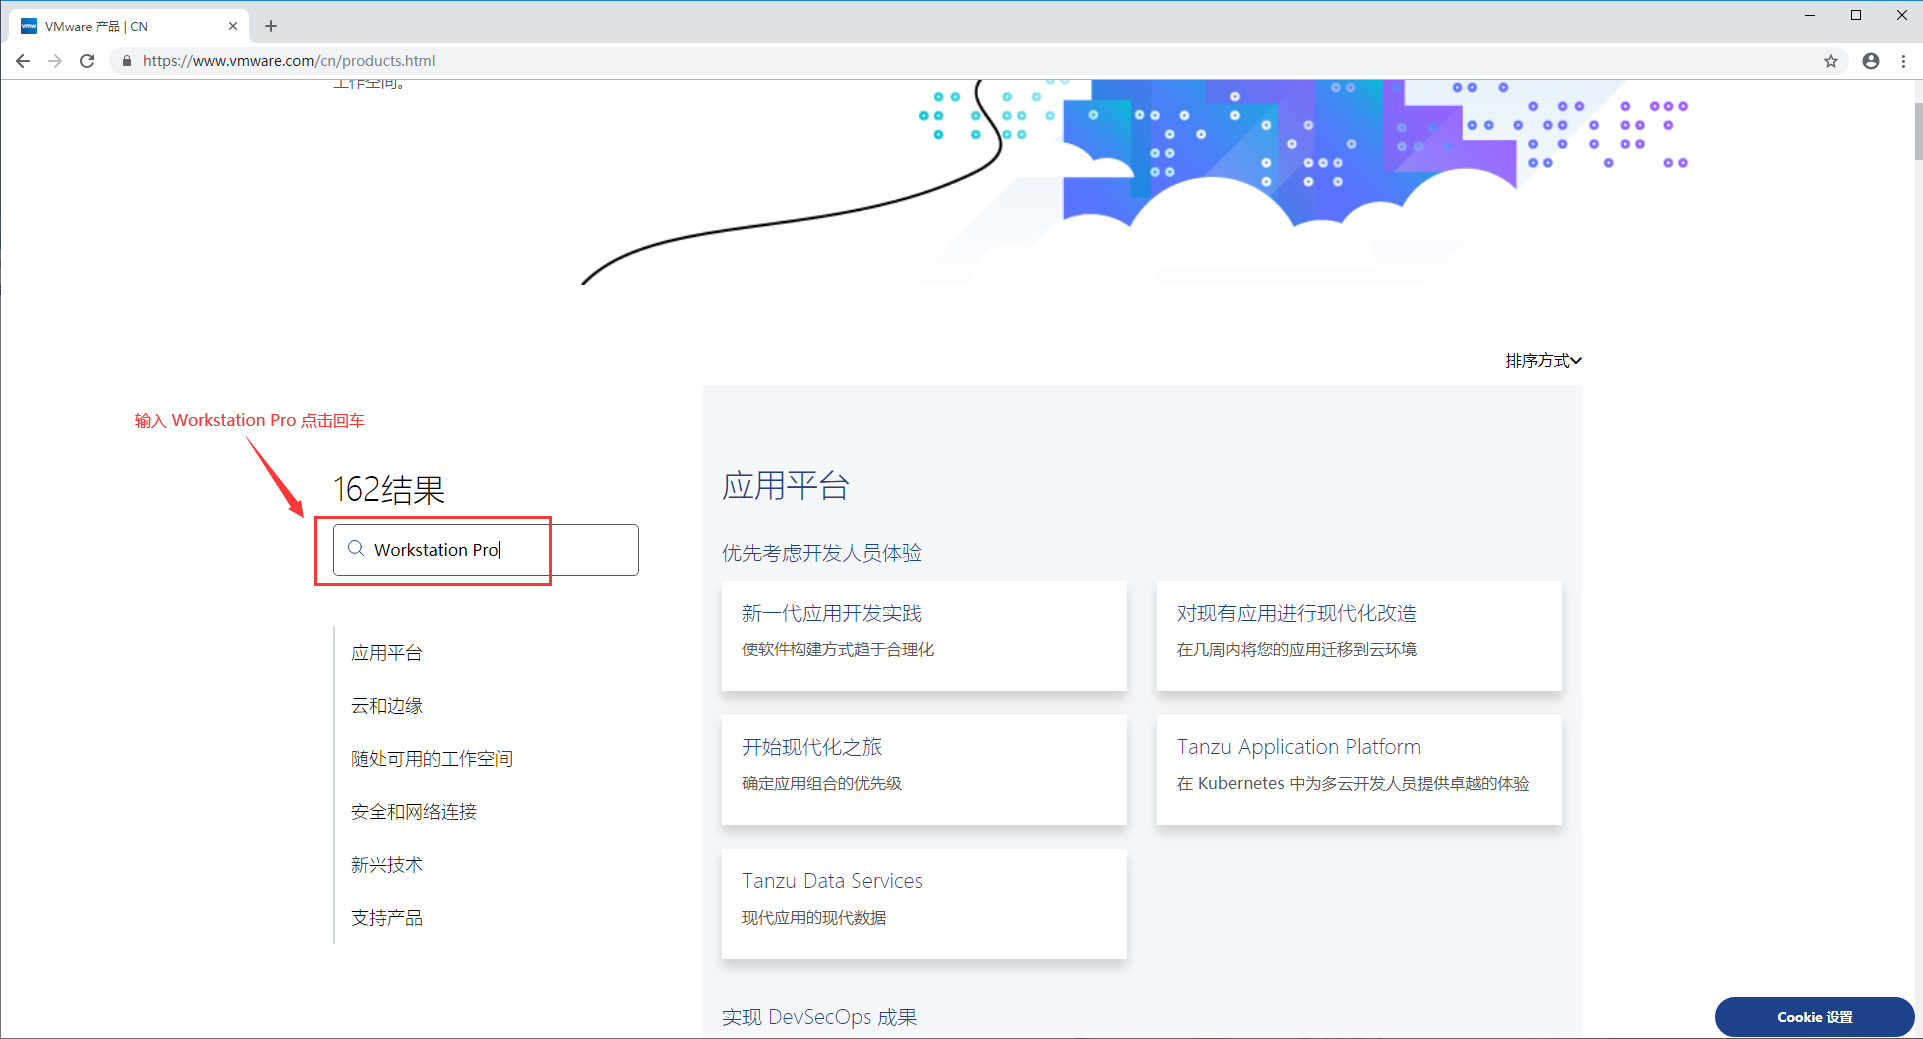Open the 排序方式 sort dropdown
This screenshot has height=1039, width=1923.
pyautogui.click(x=1543, y=361)
